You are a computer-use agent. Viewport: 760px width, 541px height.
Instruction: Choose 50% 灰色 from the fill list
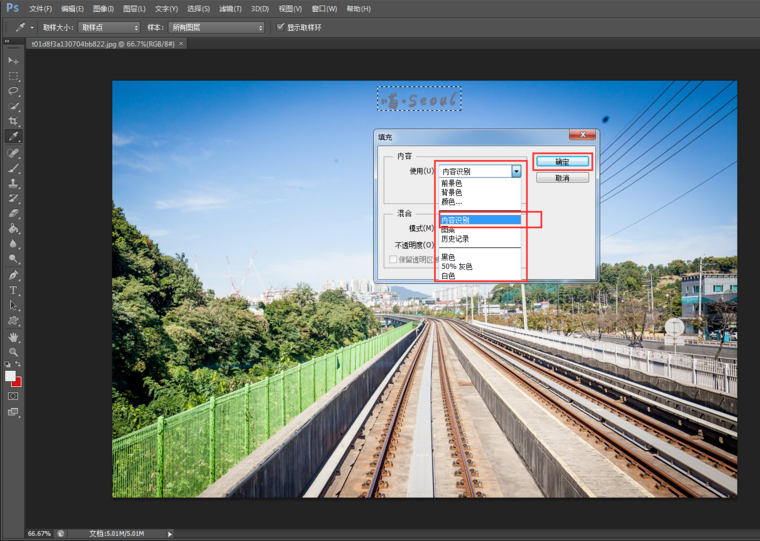point(480,266)
